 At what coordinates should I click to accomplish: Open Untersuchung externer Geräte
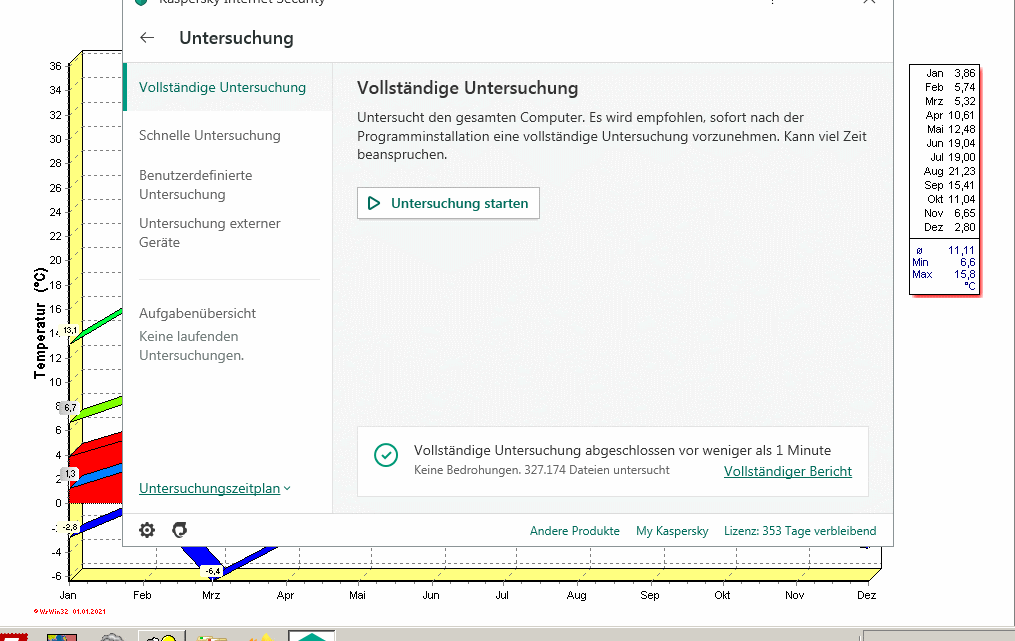point(210,232)
